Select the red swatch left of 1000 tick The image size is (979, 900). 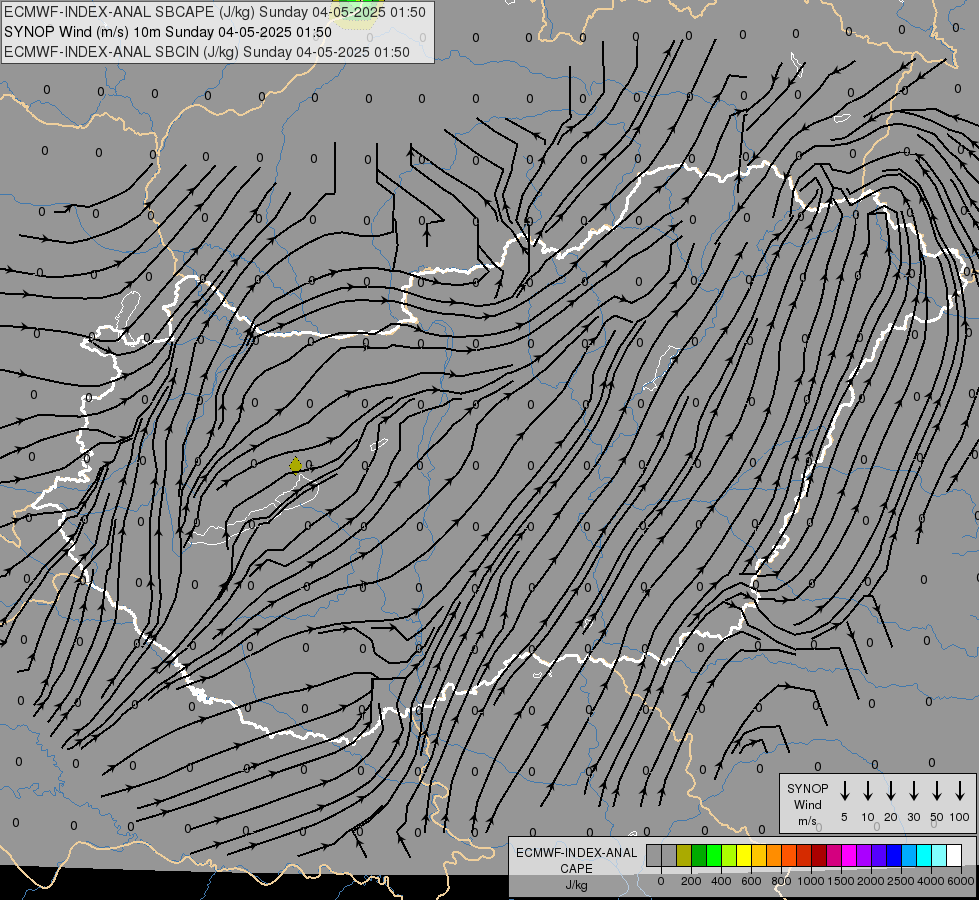click(805, 855)
